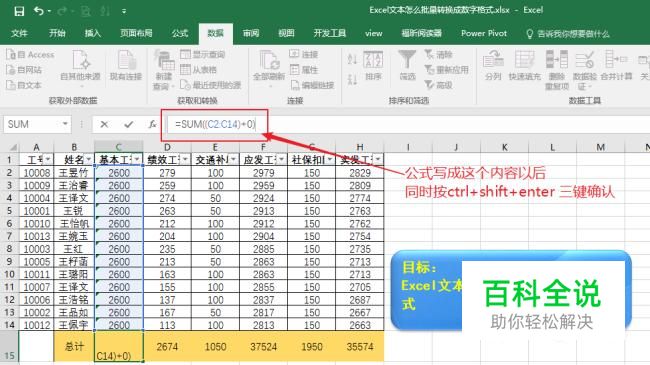Click 连接 button in connections group
Screen dimensions: 650x365
[x=304, y=54]
